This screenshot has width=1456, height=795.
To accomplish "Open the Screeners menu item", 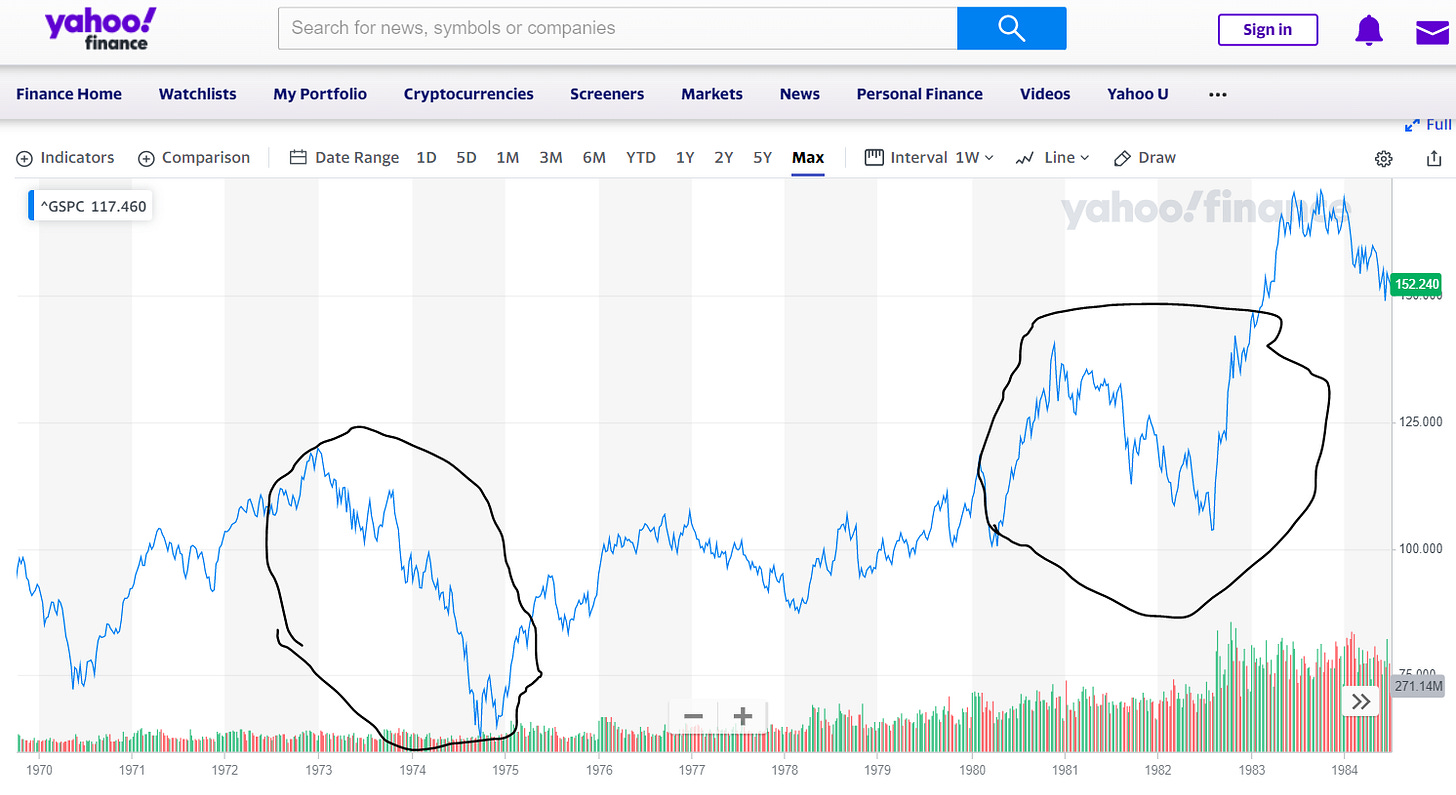I will click(607, 94).
